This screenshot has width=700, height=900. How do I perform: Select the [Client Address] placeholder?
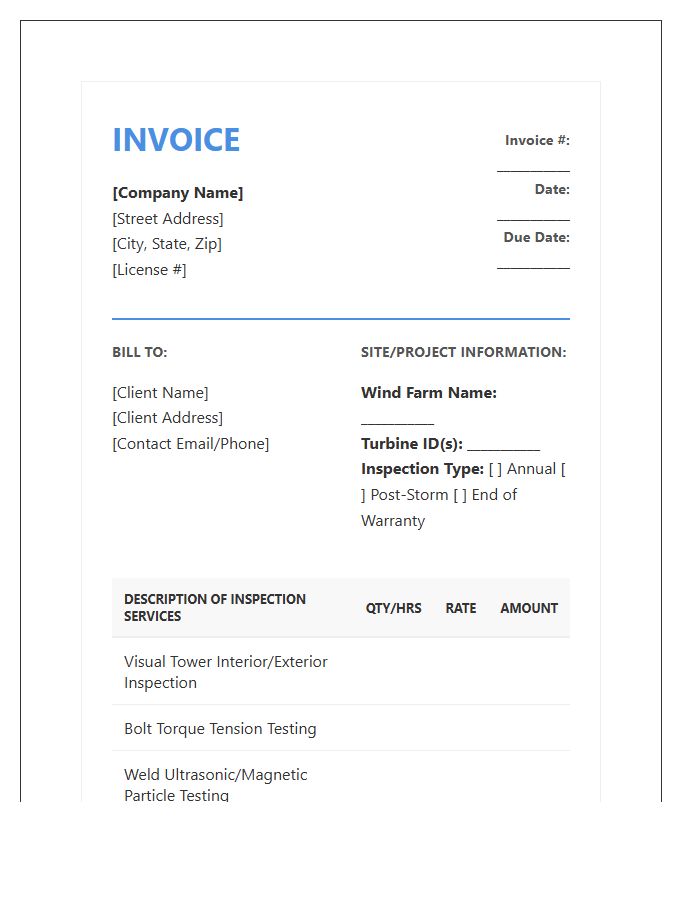[168, 418]
